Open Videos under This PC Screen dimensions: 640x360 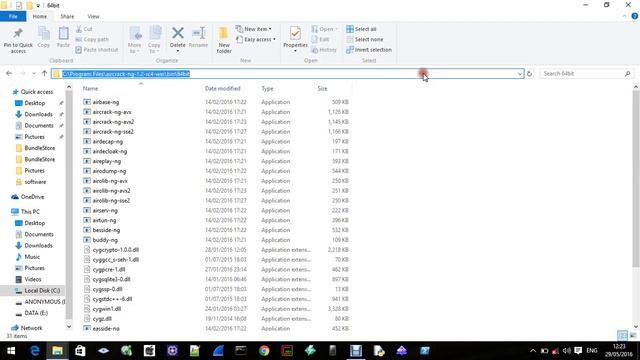tap(28, 280)
